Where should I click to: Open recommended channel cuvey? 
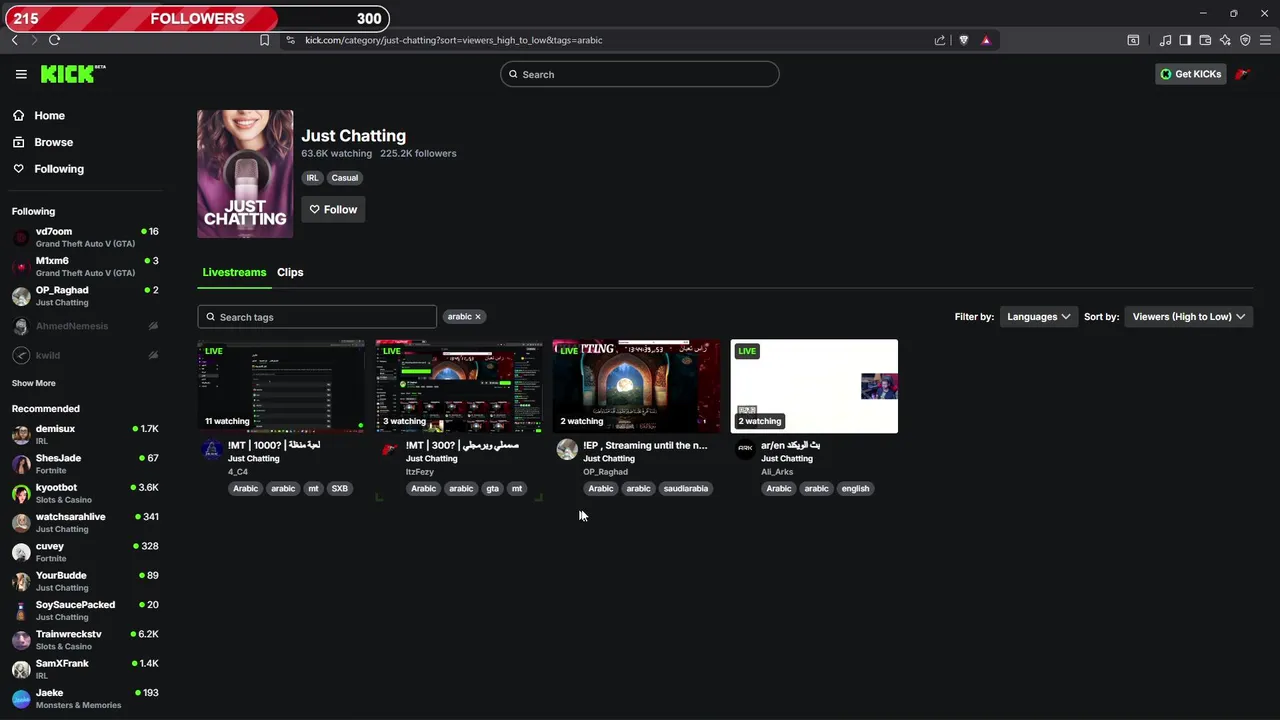[x=85, y=552]
